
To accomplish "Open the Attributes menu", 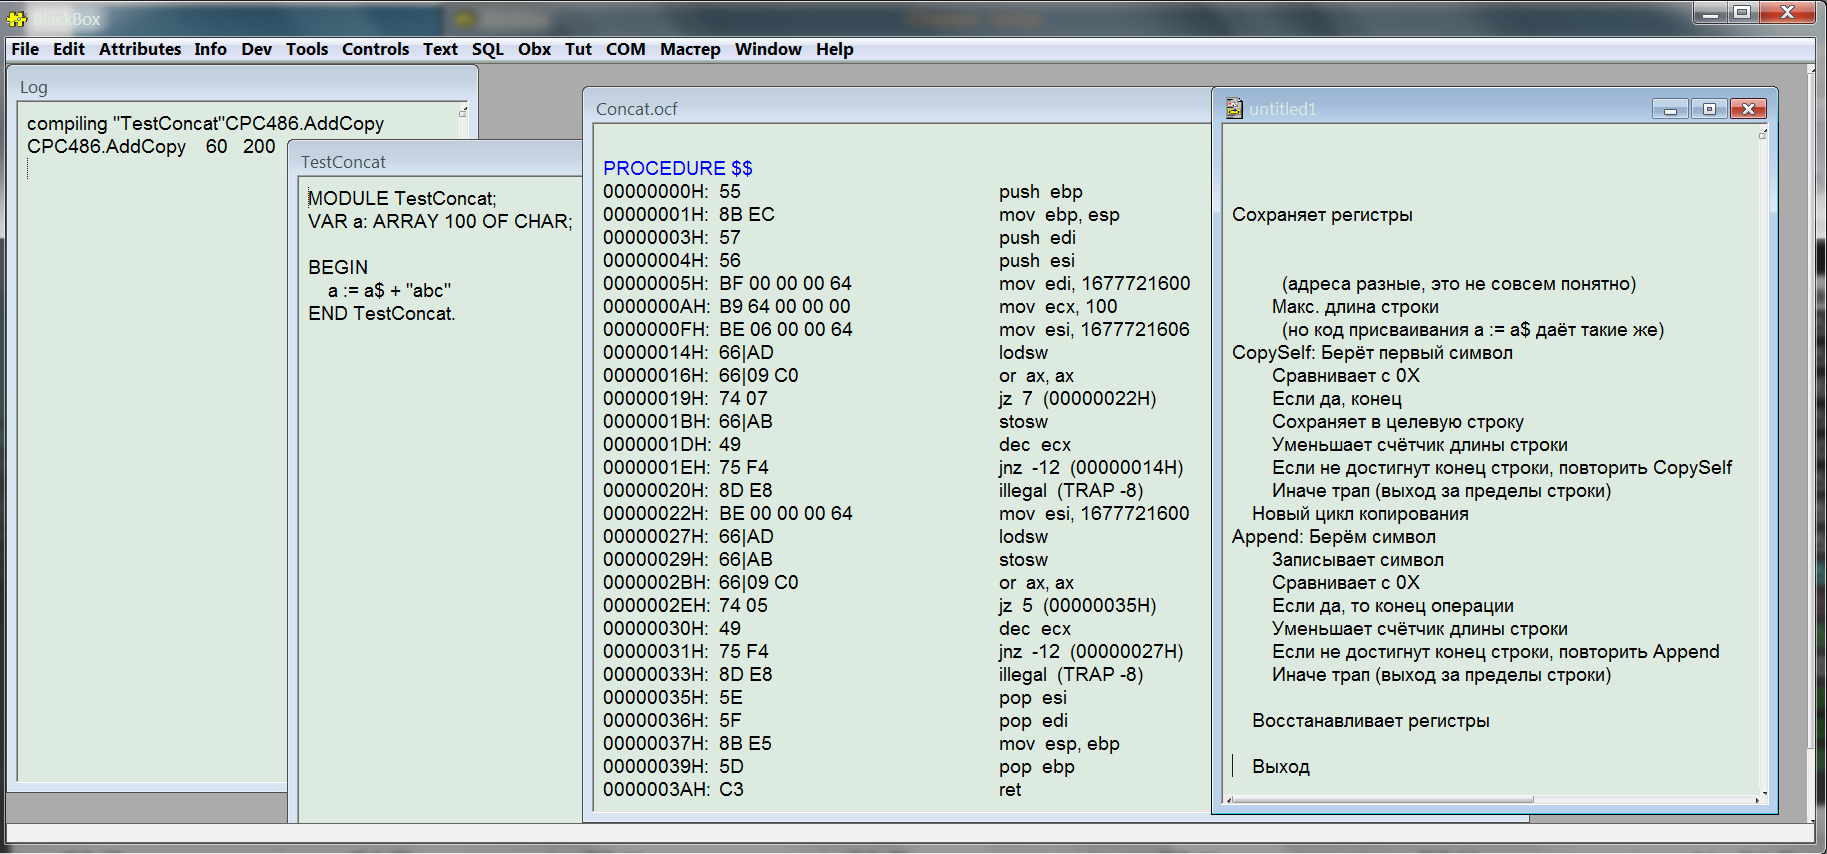I will click(140, 49).
